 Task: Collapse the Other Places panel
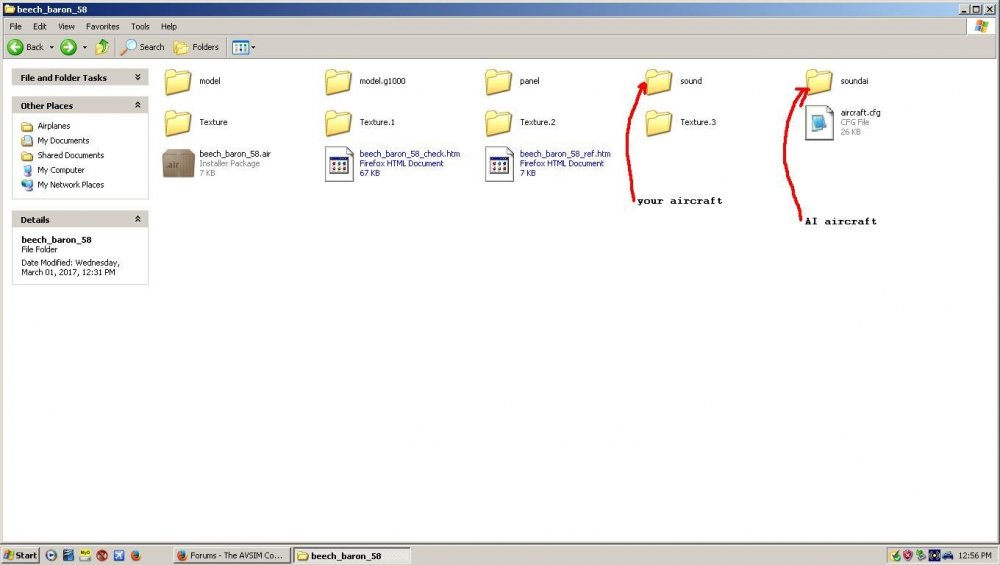pyautogui.click(x=137, y=105)
